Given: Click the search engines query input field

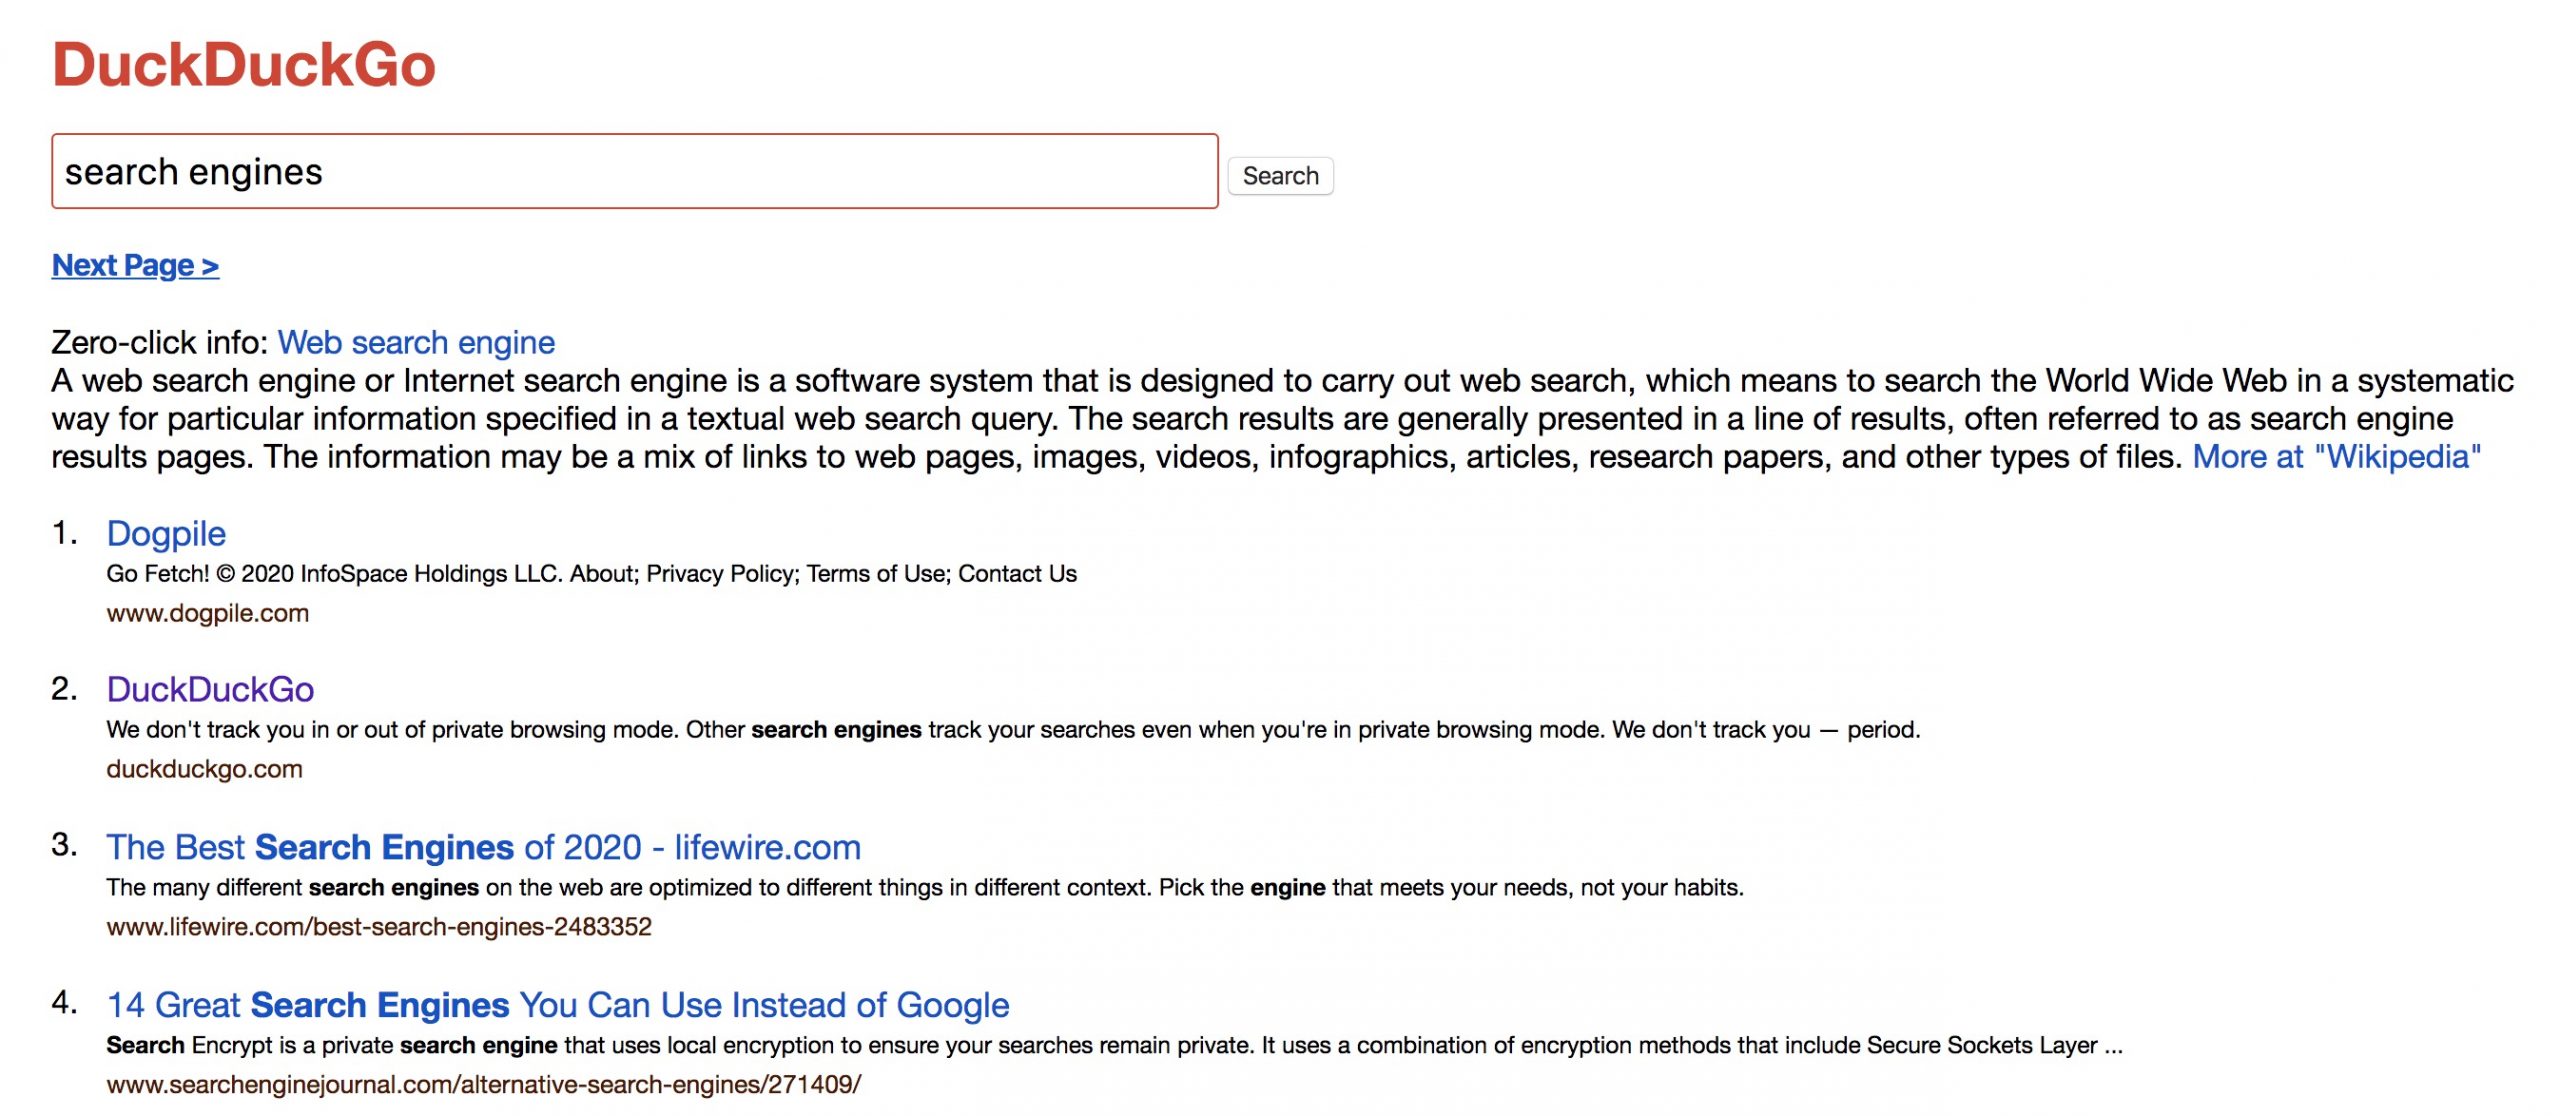Looking at the screenshot, I should pyautogui.click(x=635, y=171).
